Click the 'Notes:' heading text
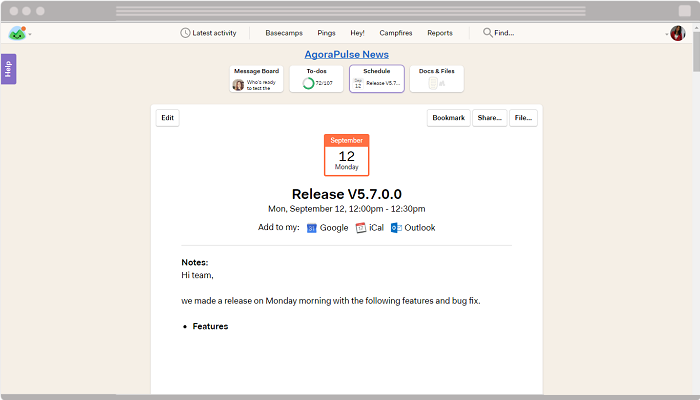 click(195, 262)
